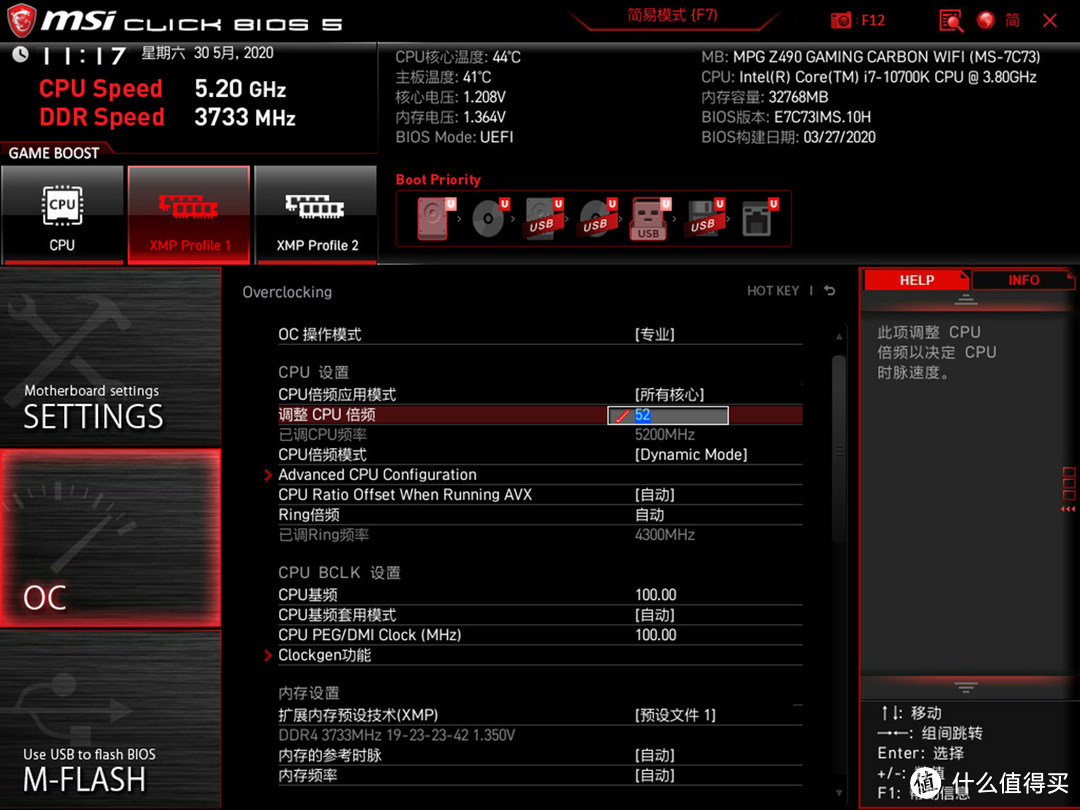
Task: Change CPU Ratio Offset When Running AVX
Action: 540,495
